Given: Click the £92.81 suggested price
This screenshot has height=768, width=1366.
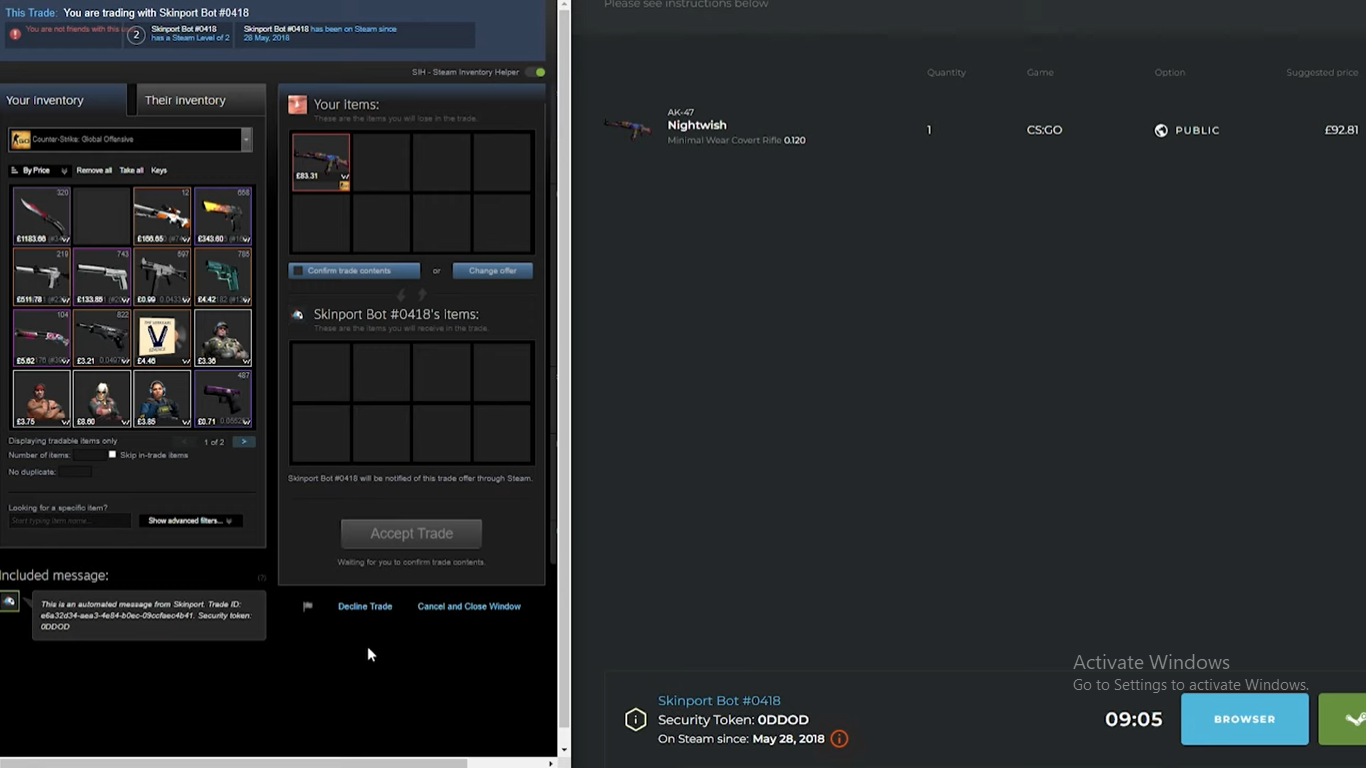Looking at the screenshot, I should coord(1342,130).
